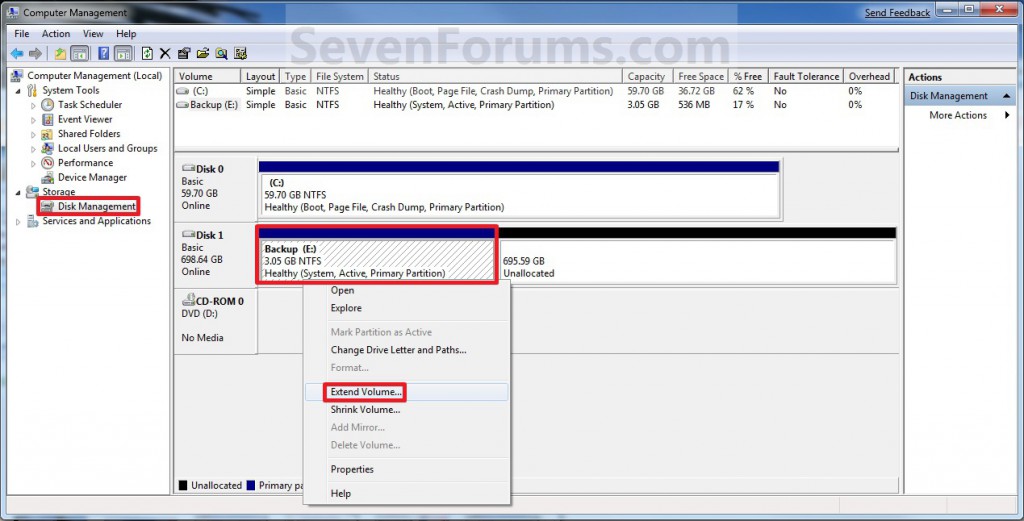Expand the Event Viewer node

[x=33, y=120]
